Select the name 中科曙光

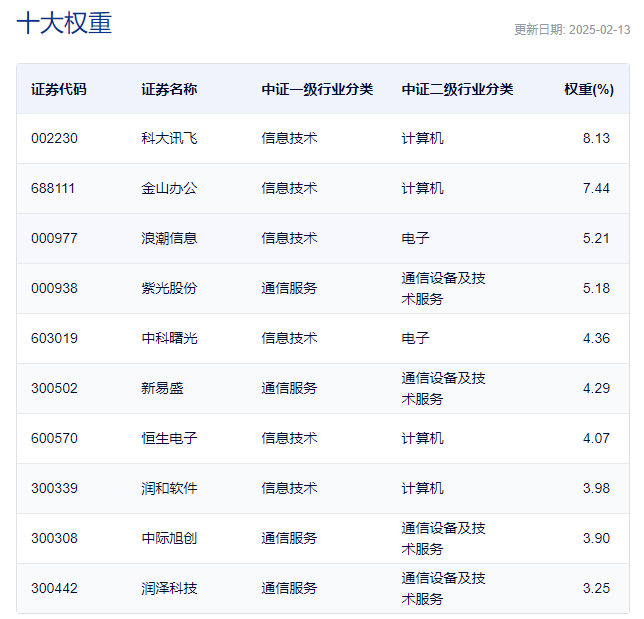(169, 338)
